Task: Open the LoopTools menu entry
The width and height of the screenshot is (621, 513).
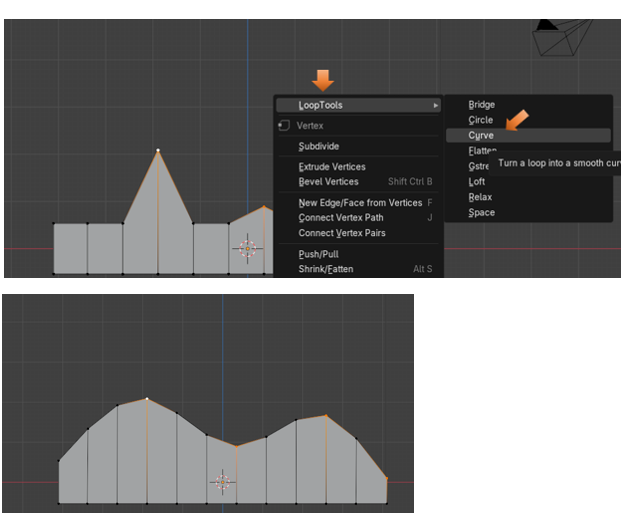Action: [321, 105]
